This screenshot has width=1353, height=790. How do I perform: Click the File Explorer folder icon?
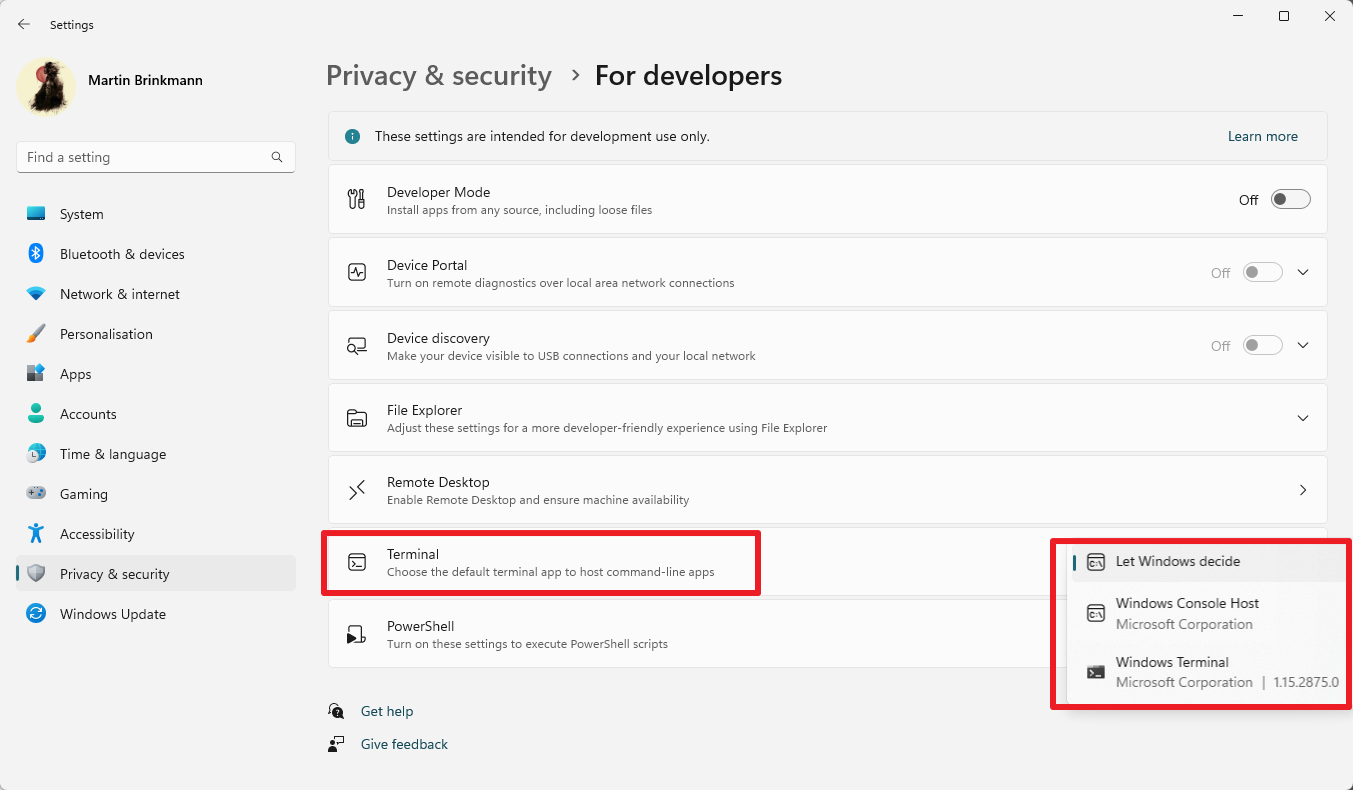(357, 418)
